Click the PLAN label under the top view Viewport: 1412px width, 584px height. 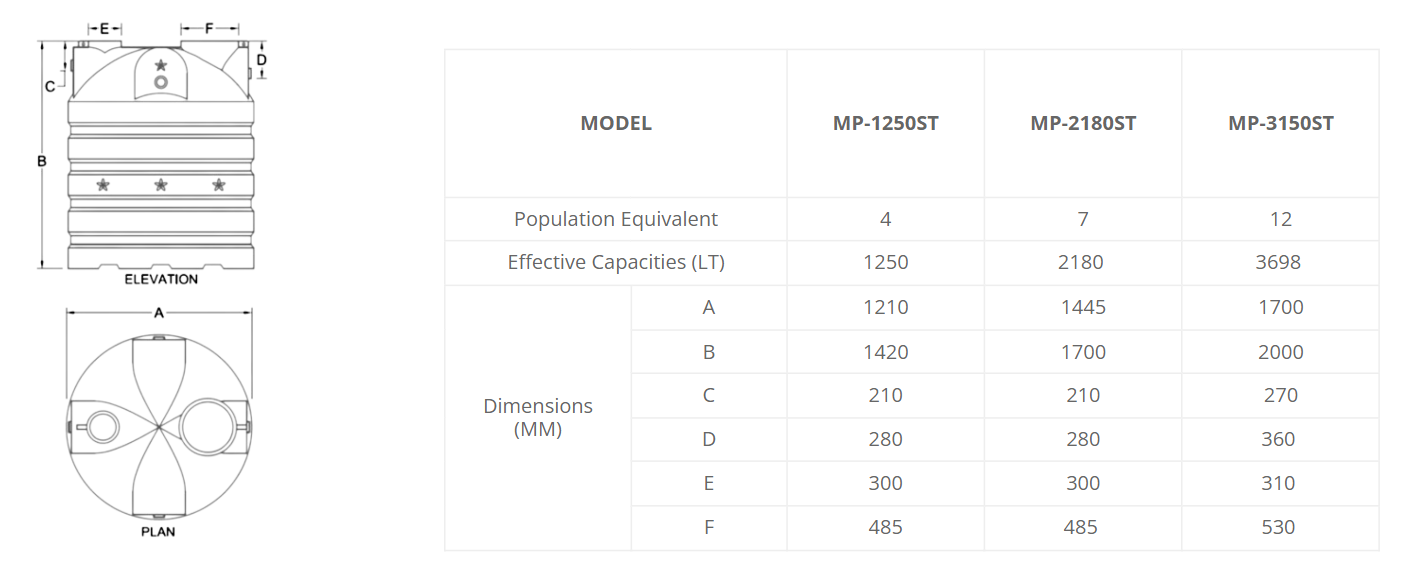click(158, 532)
